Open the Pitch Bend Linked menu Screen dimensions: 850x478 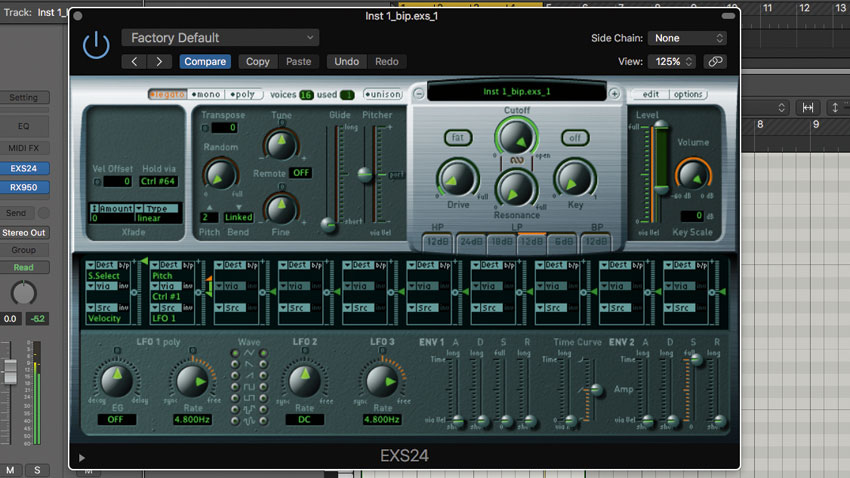point(238,217)
